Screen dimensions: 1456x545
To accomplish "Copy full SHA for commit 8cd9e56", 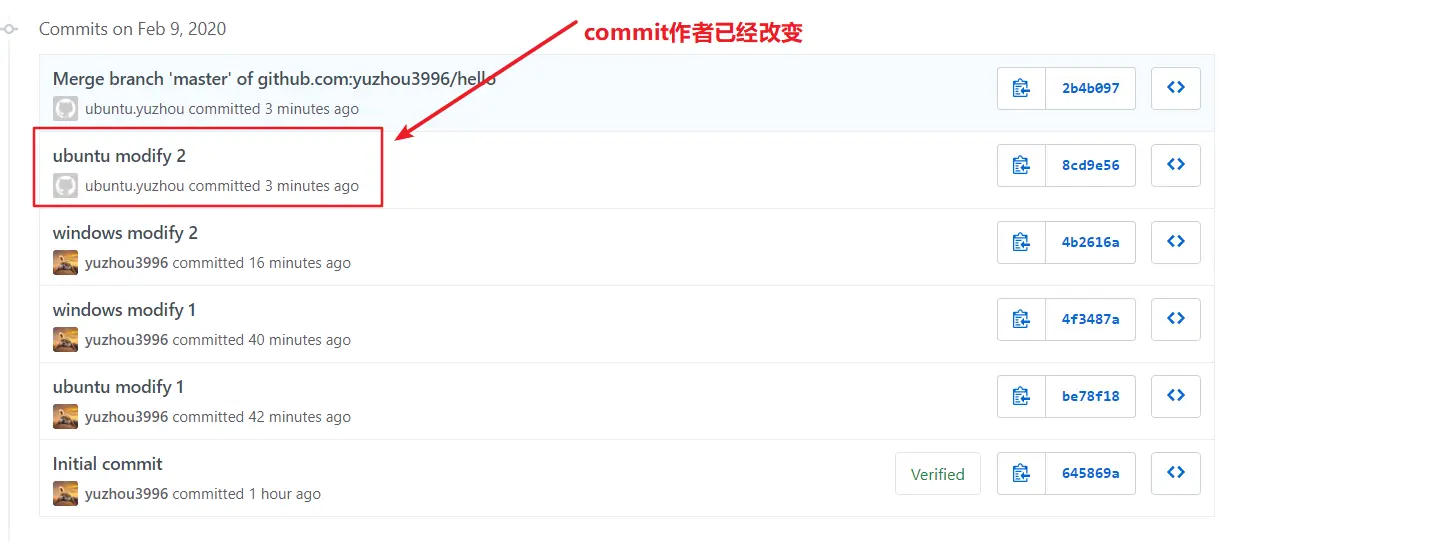I will [x=1021, y=165].
